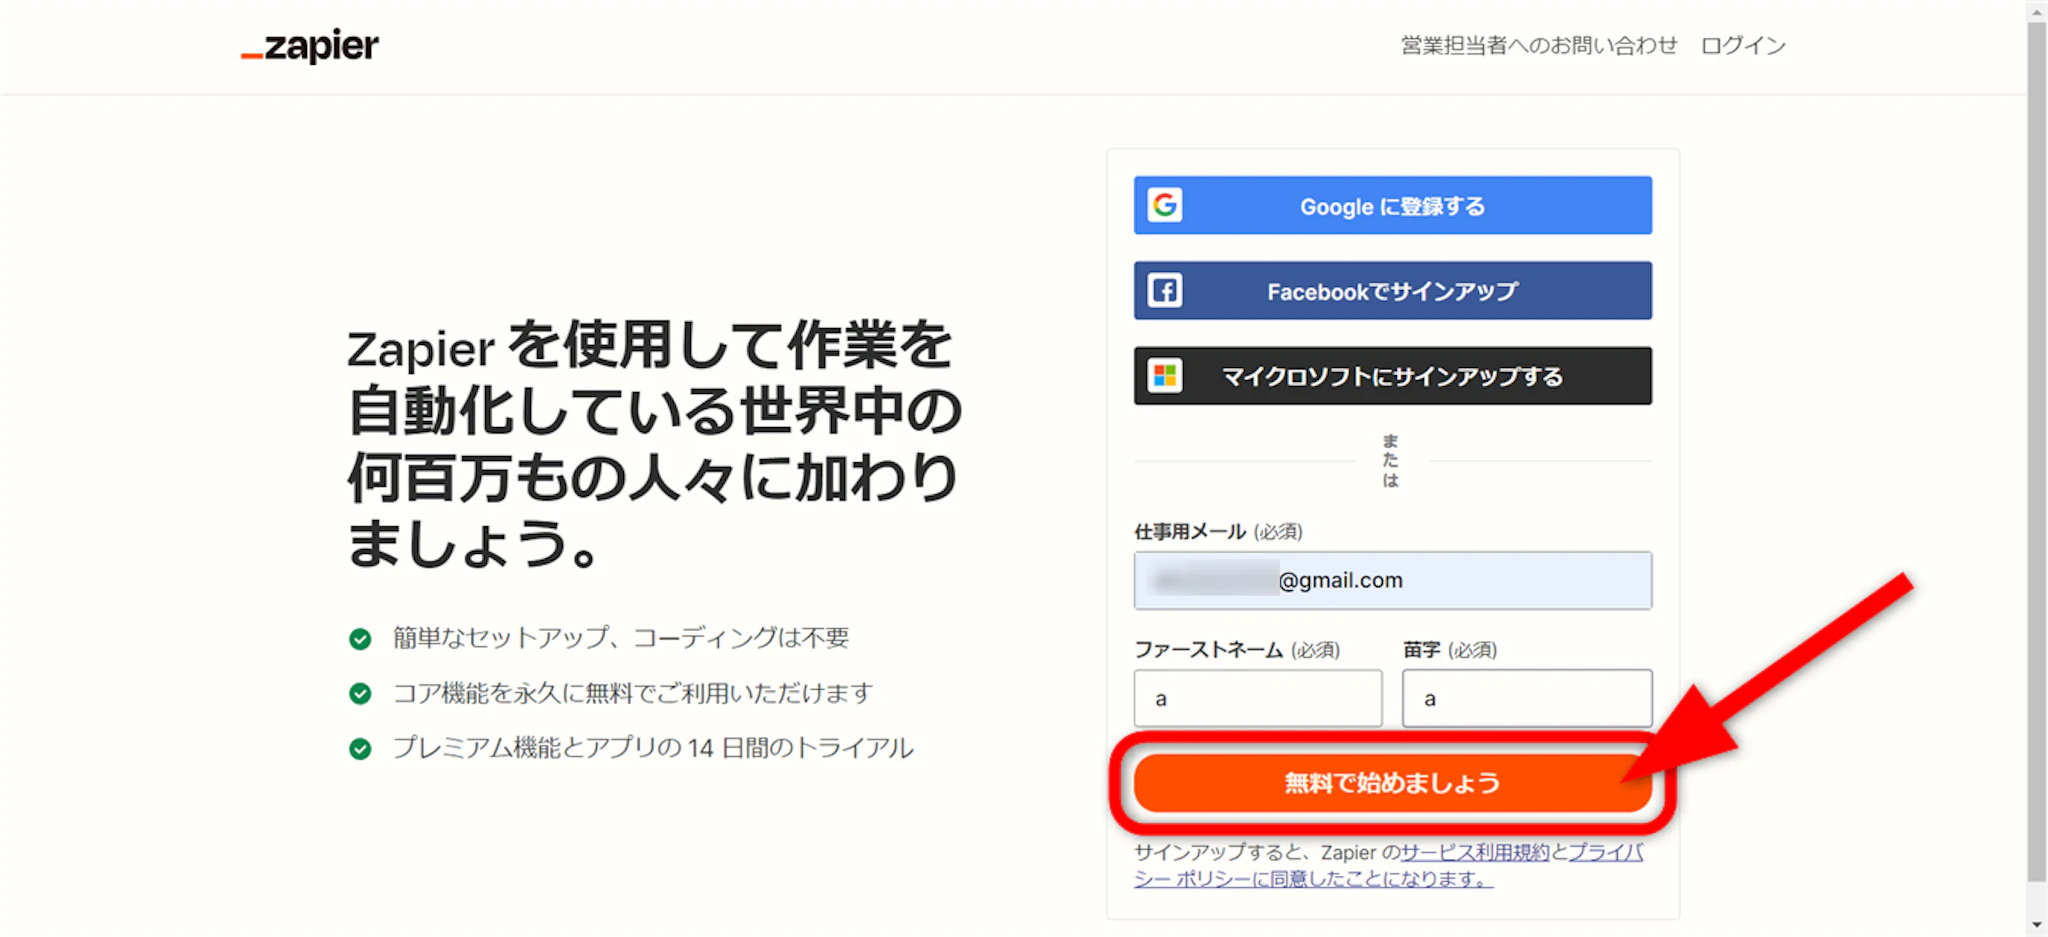The width and height of the screenshot is (2048, 937).
Task: Select マイクロソフトにサインアップする button
Action: tap(1393, 376)
